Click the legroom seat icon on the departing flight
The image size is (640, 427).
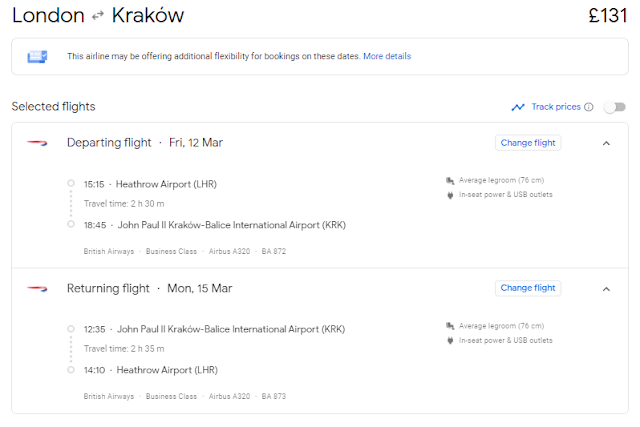click(x=450, y=181)
